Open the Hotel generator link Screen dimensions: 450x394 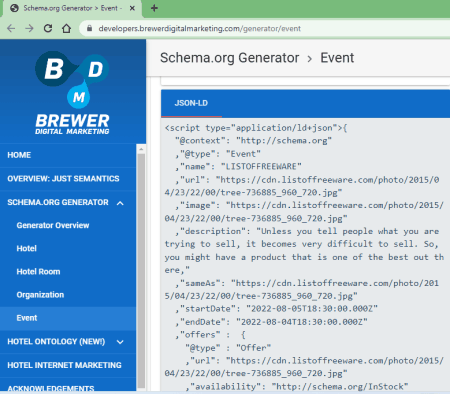[27, 248]
